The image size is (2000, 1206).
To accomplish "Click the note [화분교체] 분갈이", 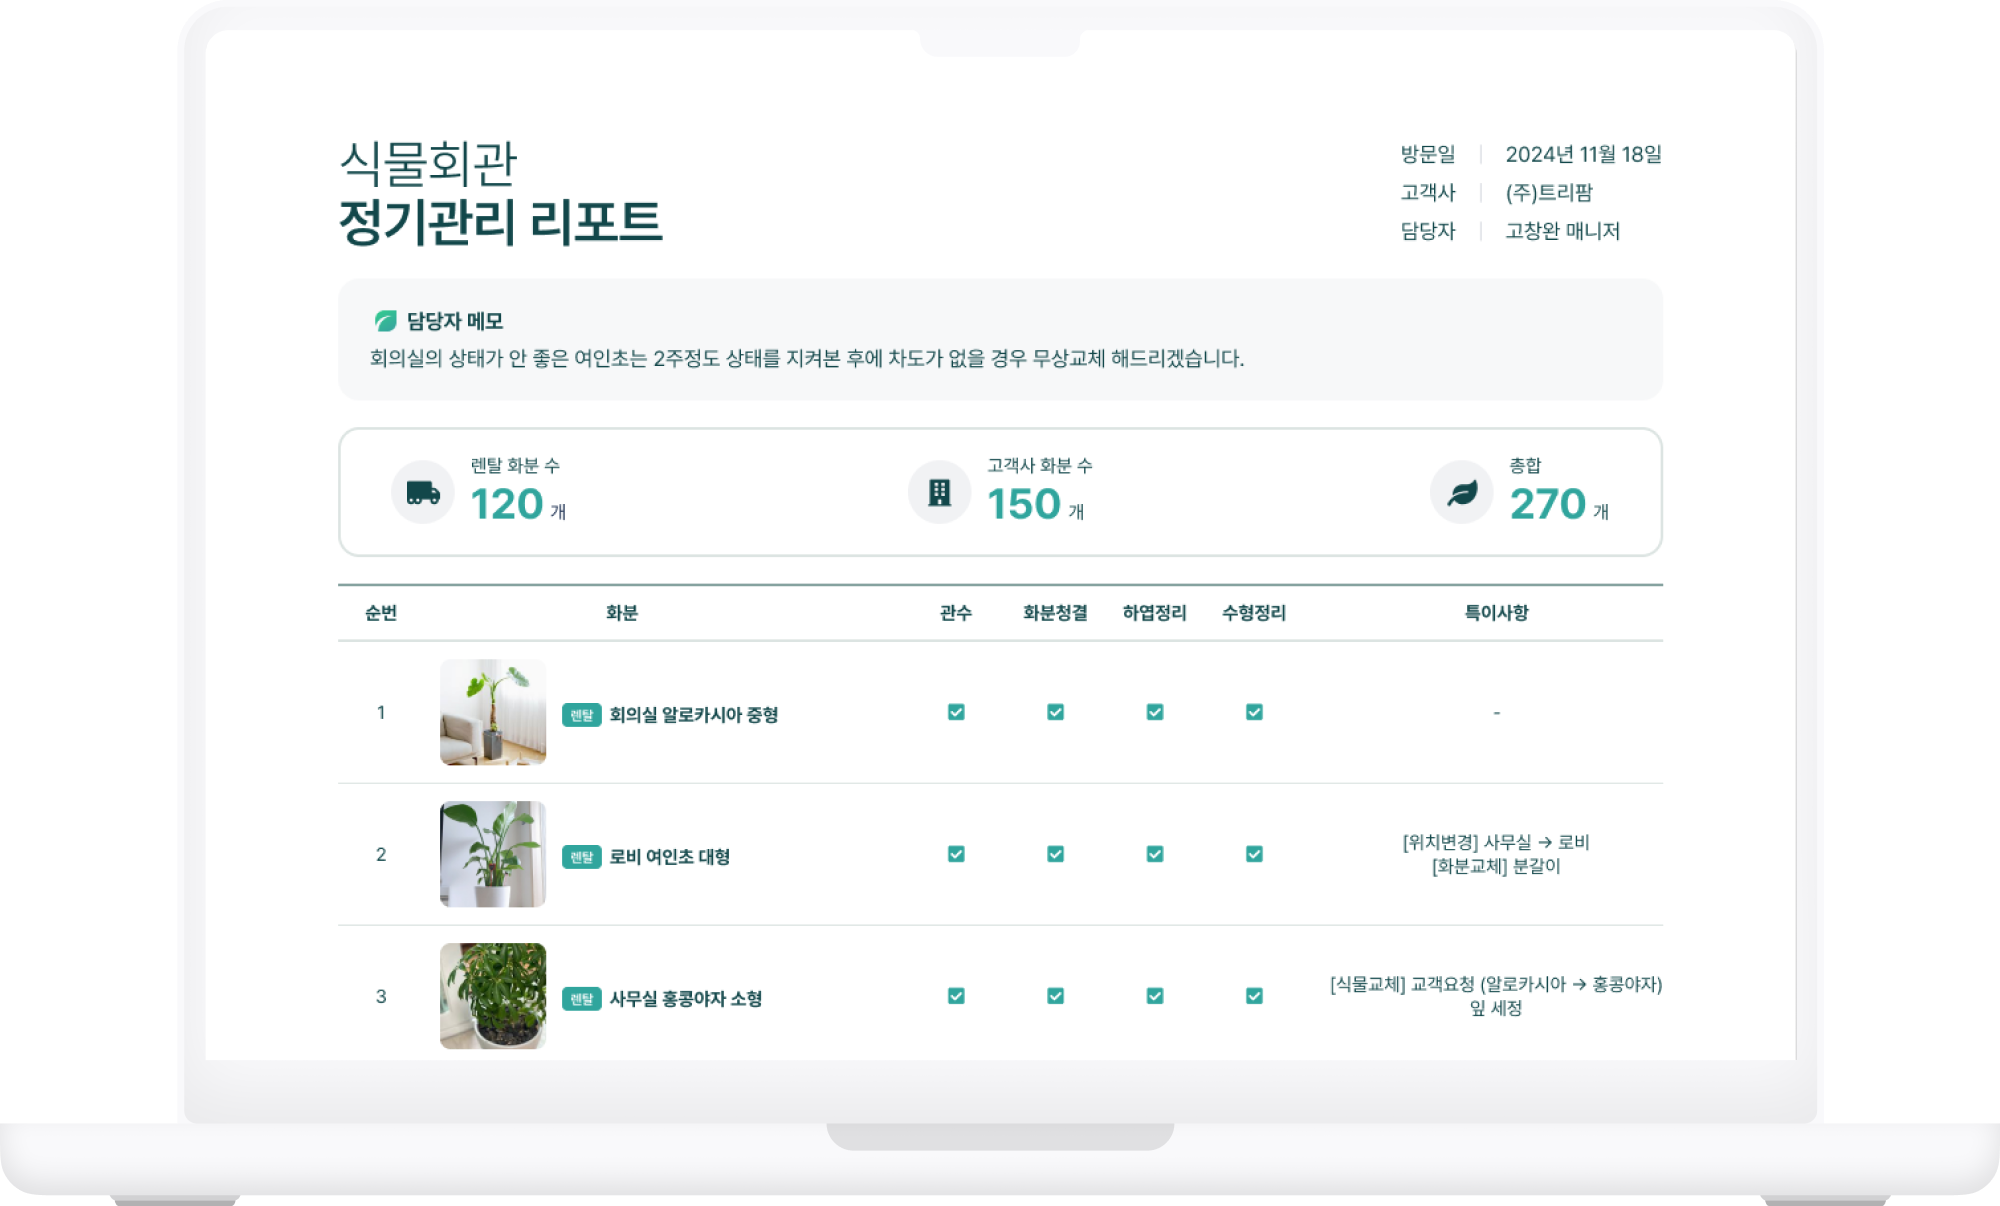I will 1496,866.
